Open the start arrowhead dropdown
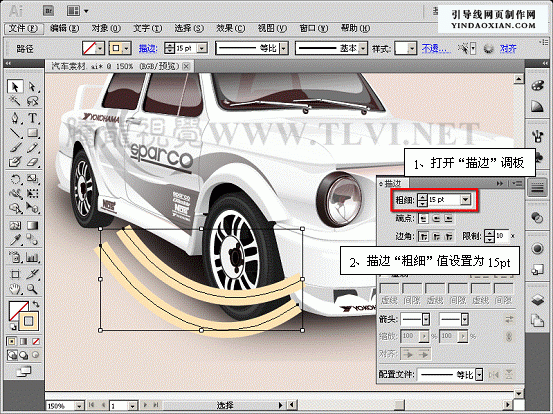The width and height of the screenshot is (553, 414). [426, 319]
